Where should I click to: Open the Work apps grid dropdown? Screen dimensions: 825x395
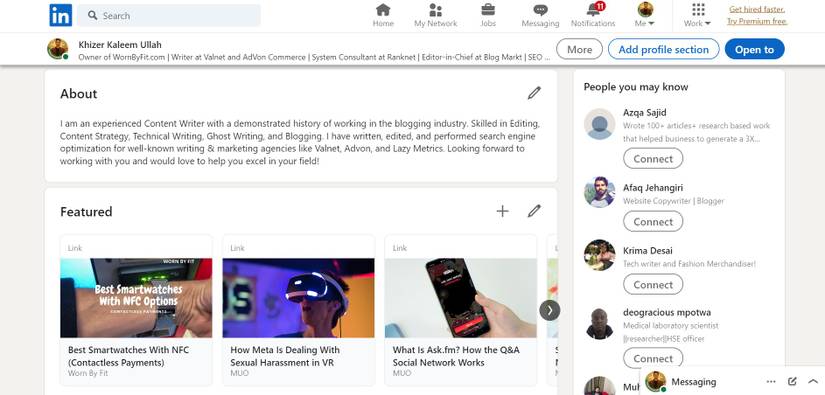point(698,15)
